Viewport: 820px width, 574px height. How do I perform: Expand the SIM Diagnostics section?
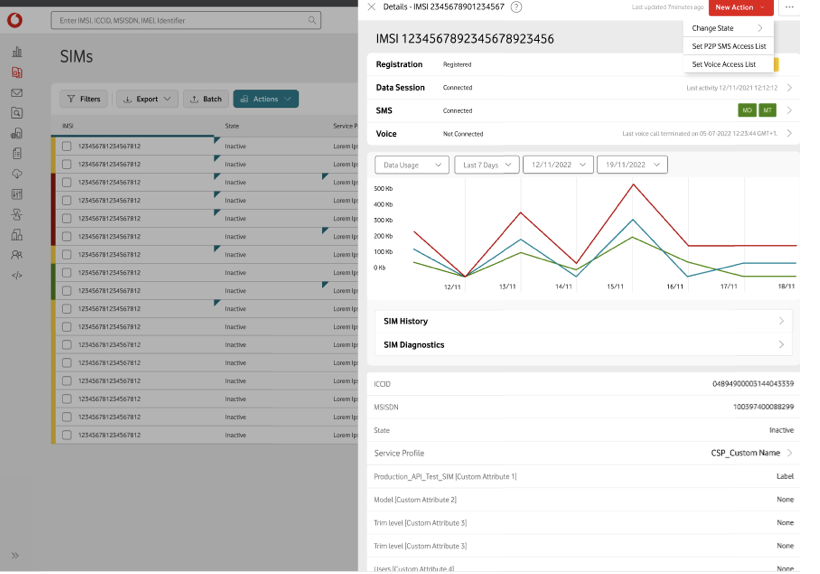click(583, 345)
